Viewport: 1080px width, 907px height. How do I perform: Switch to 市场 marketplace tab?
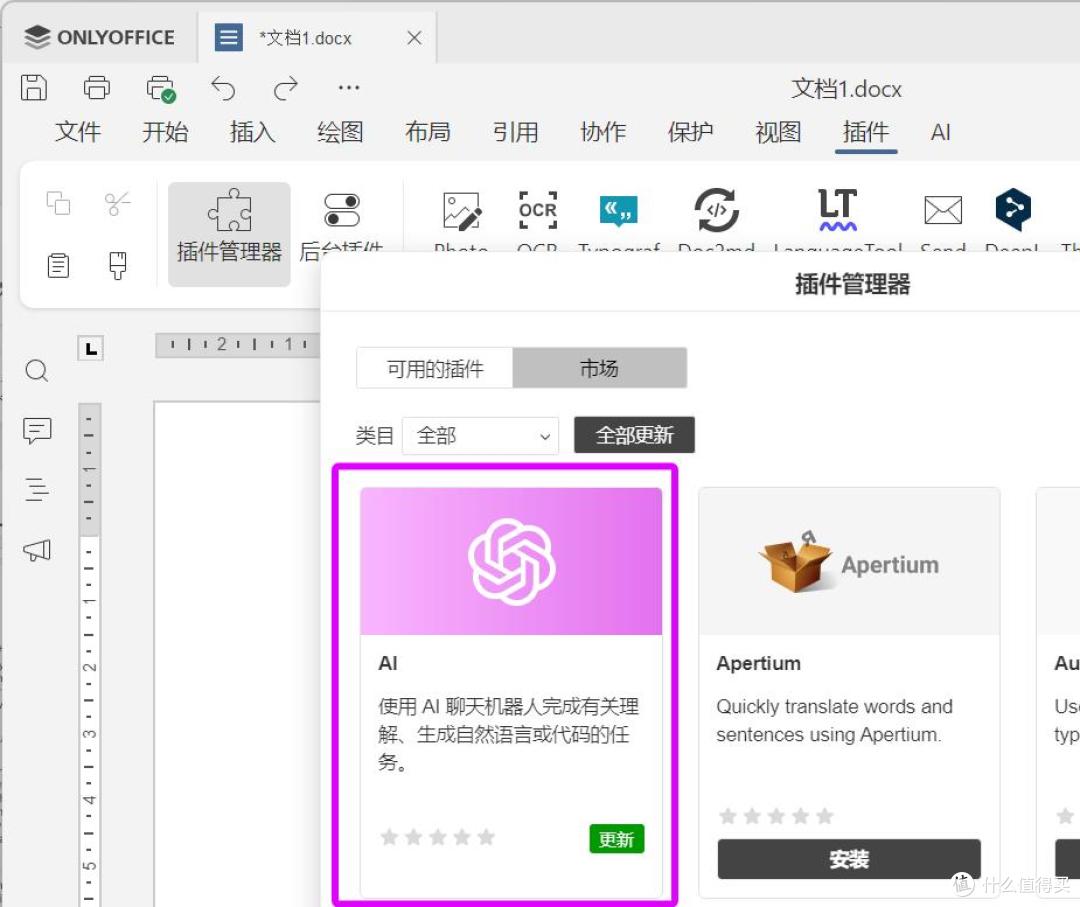[x=599, y=368]
